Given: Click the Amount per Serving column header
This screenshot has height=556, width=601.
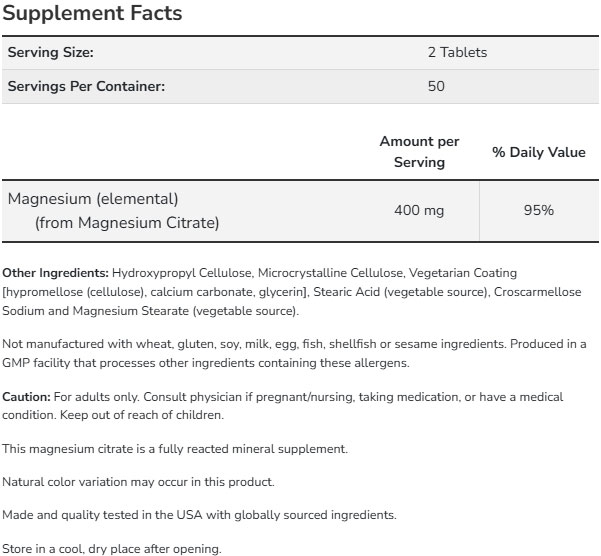Looking at the screenshot, I should (420, 152).
